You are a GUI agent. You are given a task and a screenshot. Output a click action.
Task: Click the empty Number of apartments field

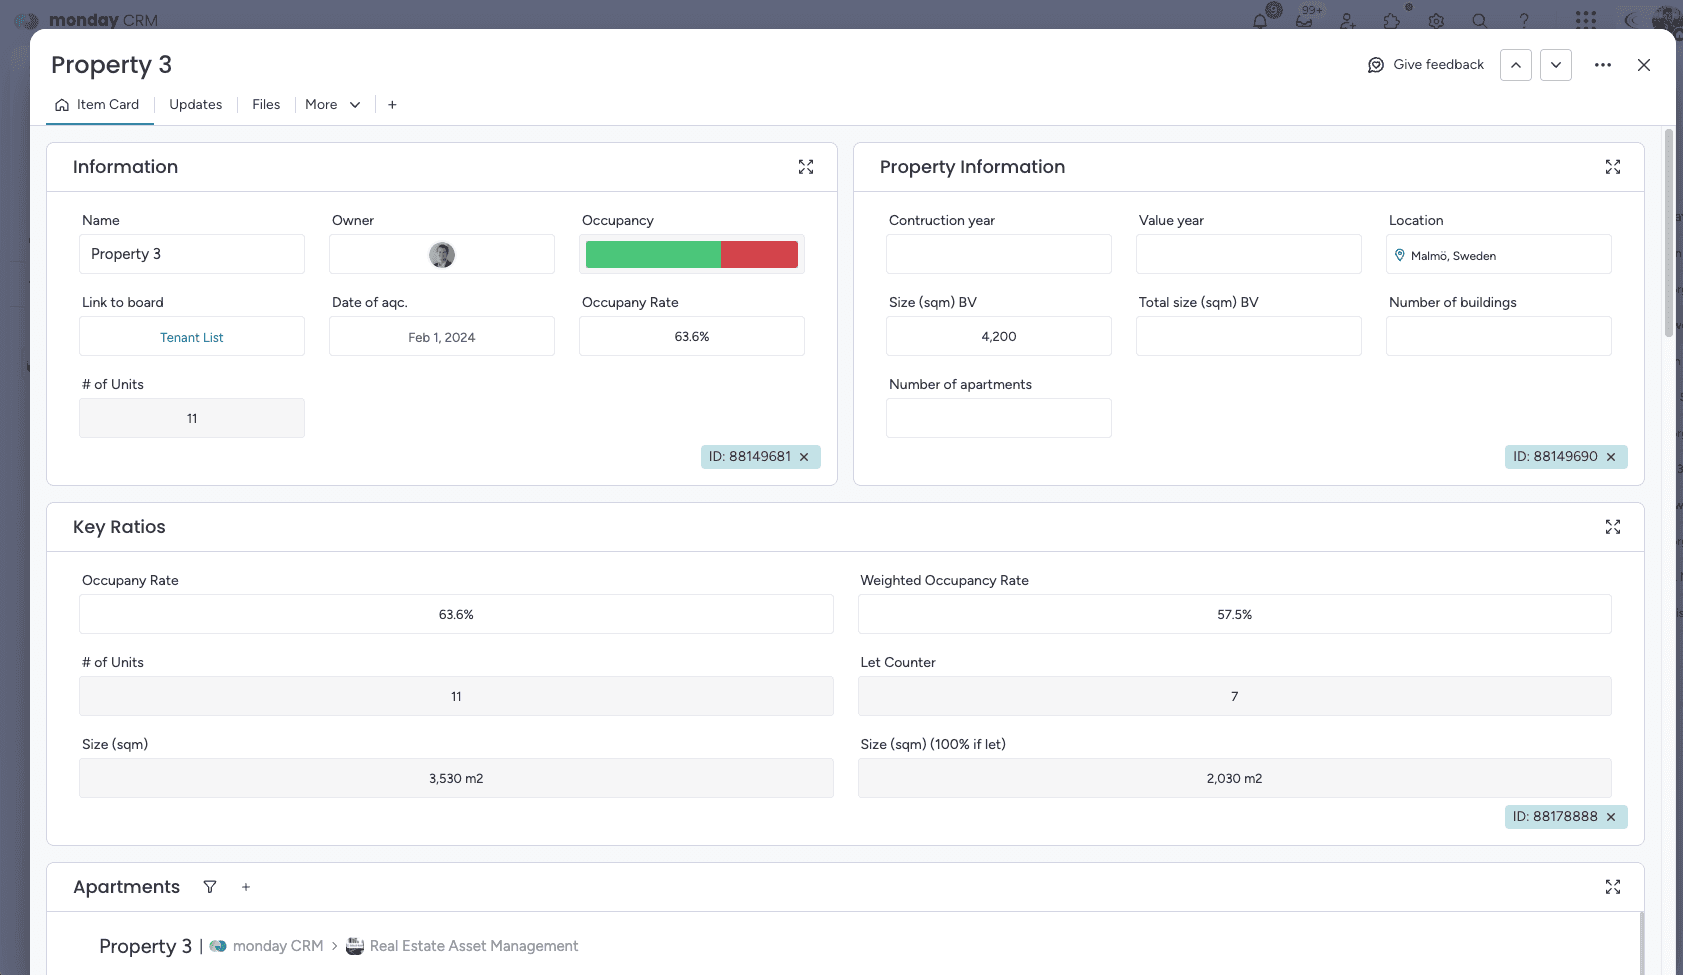(x=999, y=418)
